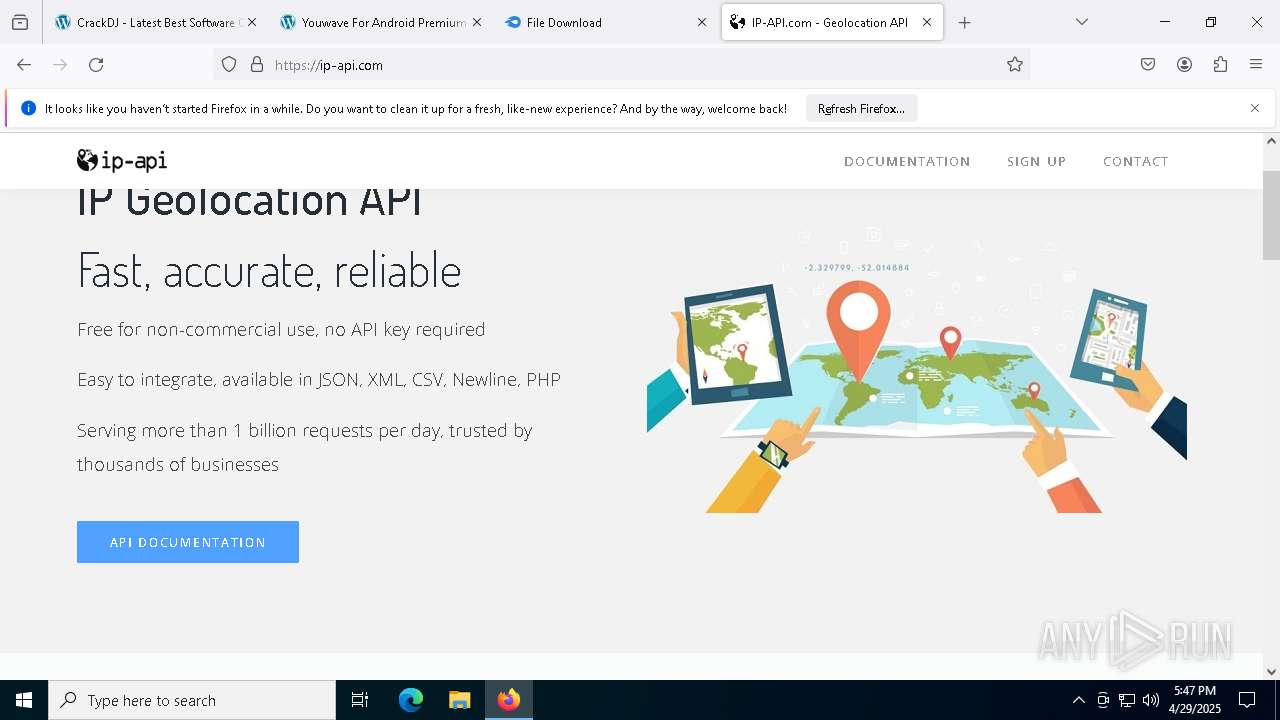
Task: Dismiss the Firefox notification bar
Action: coord(1255,108)
